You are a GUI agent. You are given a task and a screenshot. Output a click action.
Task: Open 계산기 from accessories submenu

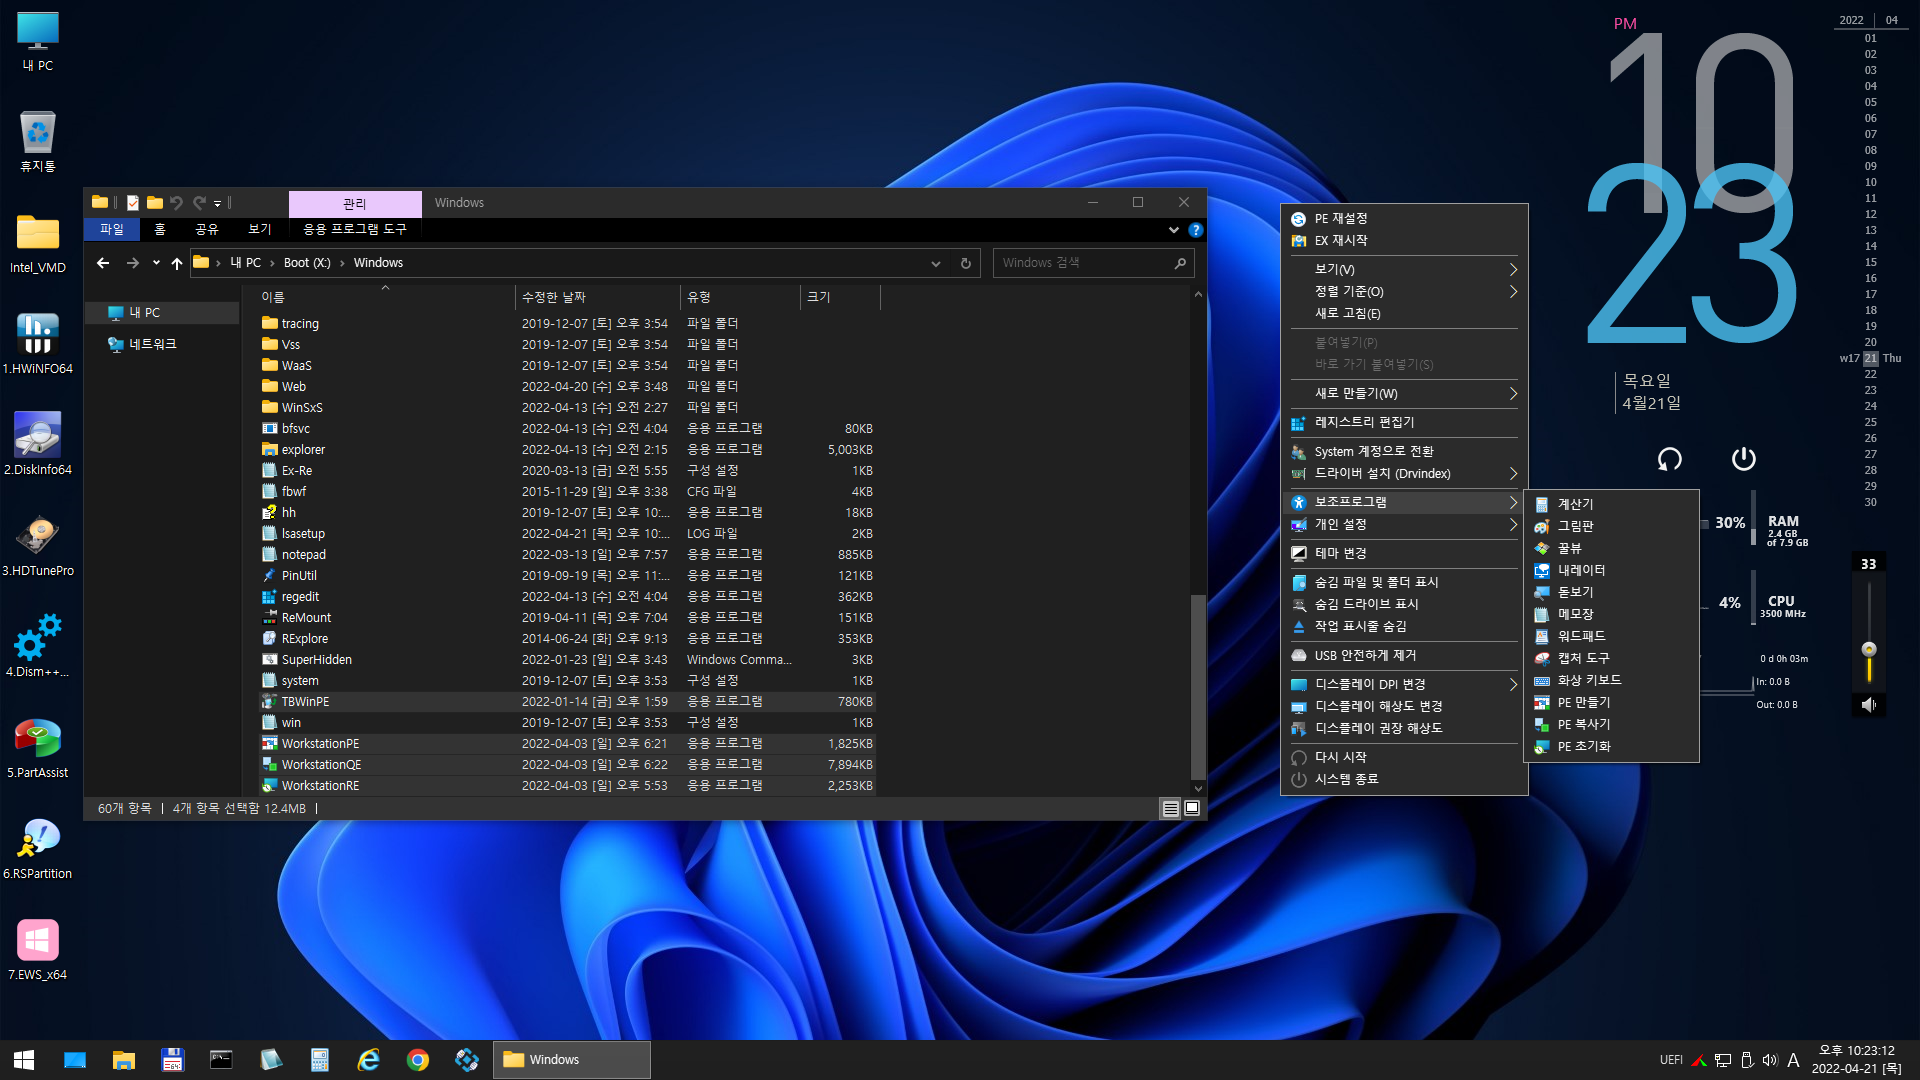click(1611, 504)
